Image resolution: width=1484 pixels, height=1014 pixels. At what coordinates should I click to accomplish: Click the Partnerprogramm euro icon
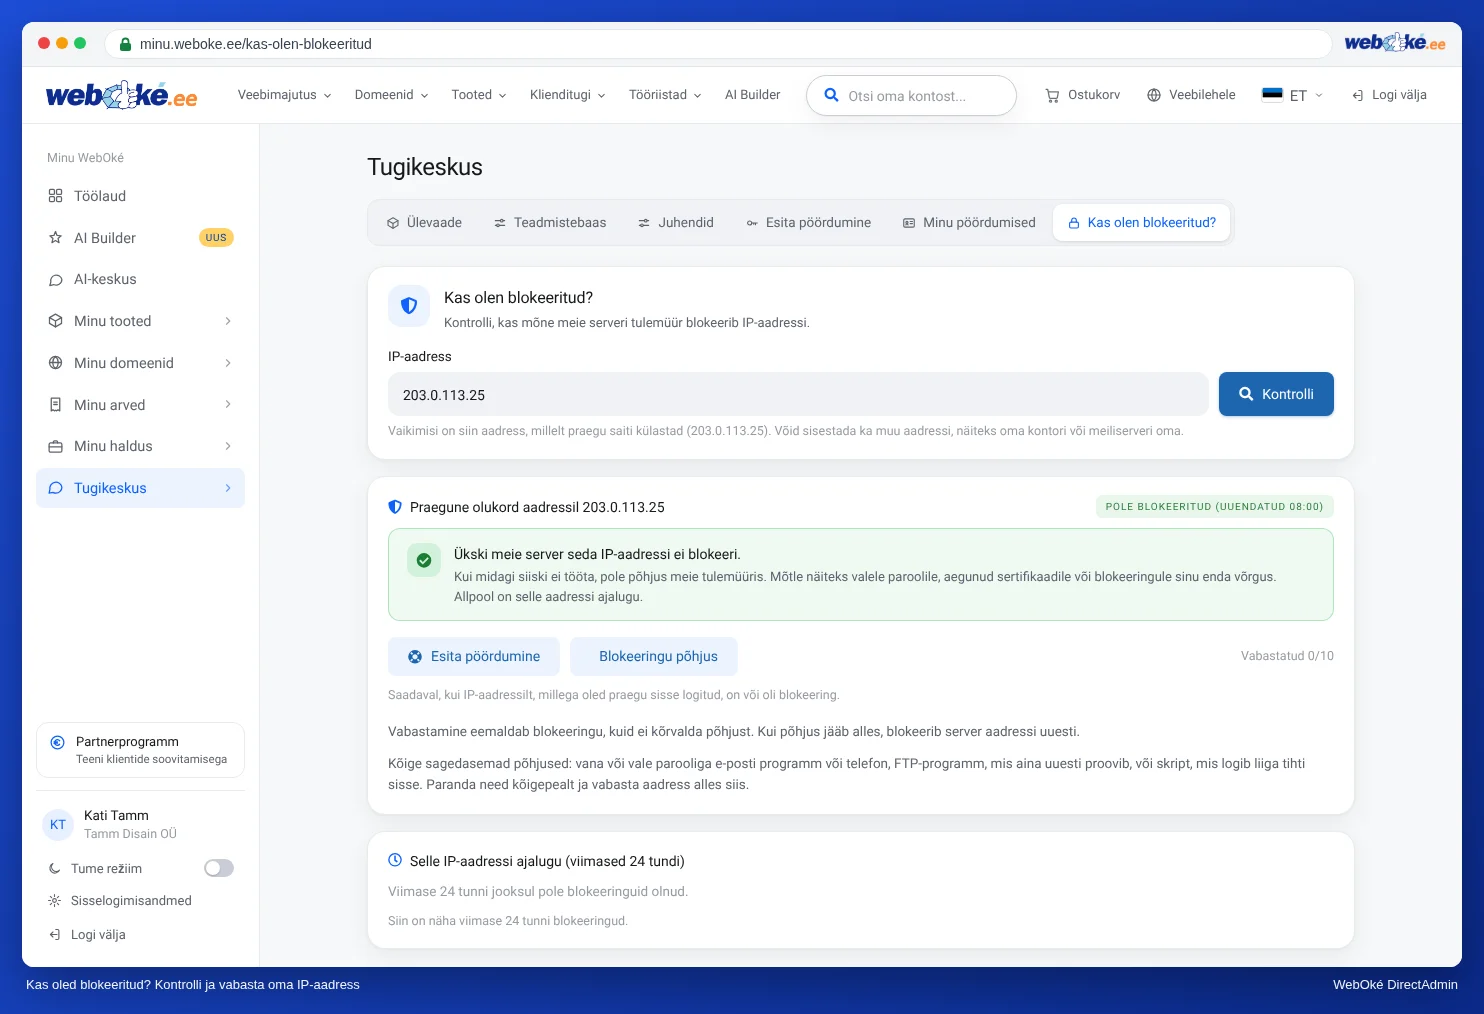(x=57, y=742)
